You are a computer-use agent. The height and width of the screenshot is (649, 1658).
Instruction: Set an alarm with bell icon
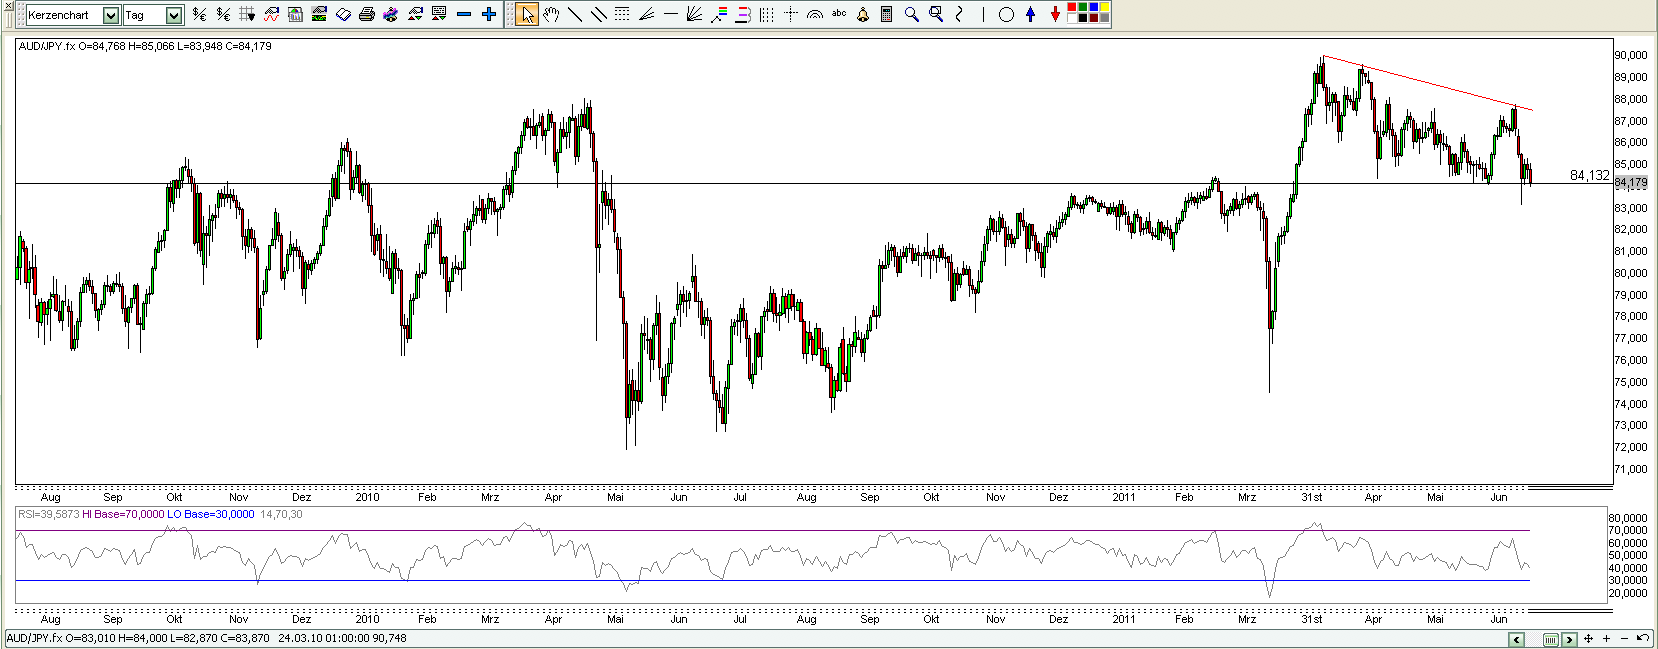863,14
